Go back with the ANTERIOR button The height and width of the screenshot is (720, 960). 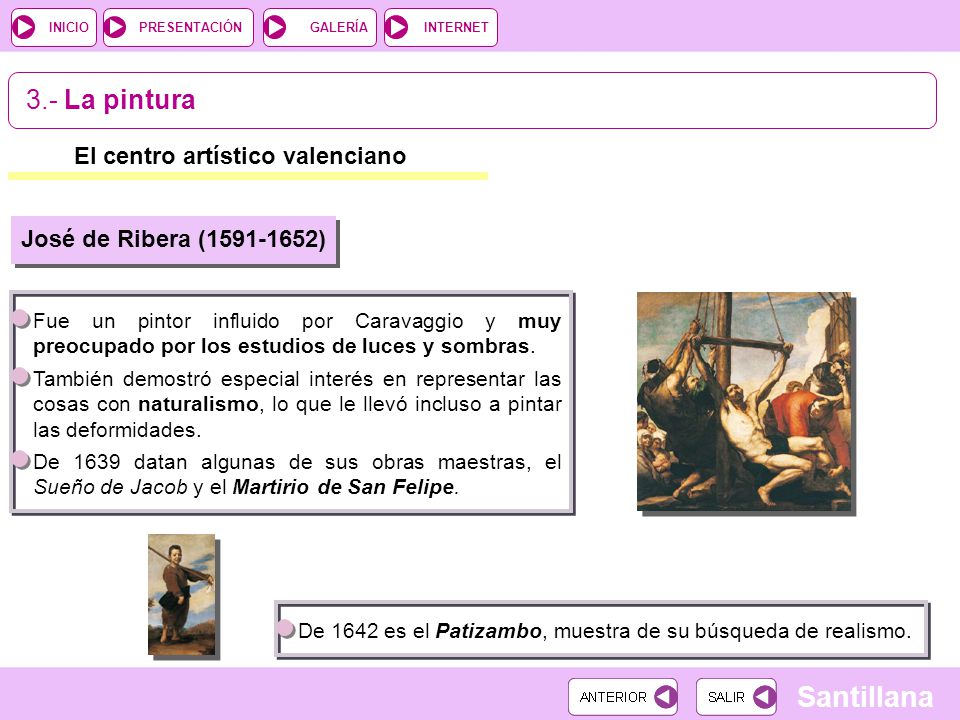click(623, 697)
